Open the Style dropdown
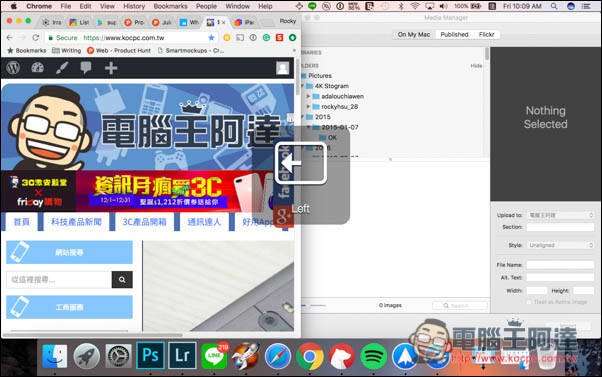The height and width of the screenshot is (377, 602). 561,245
